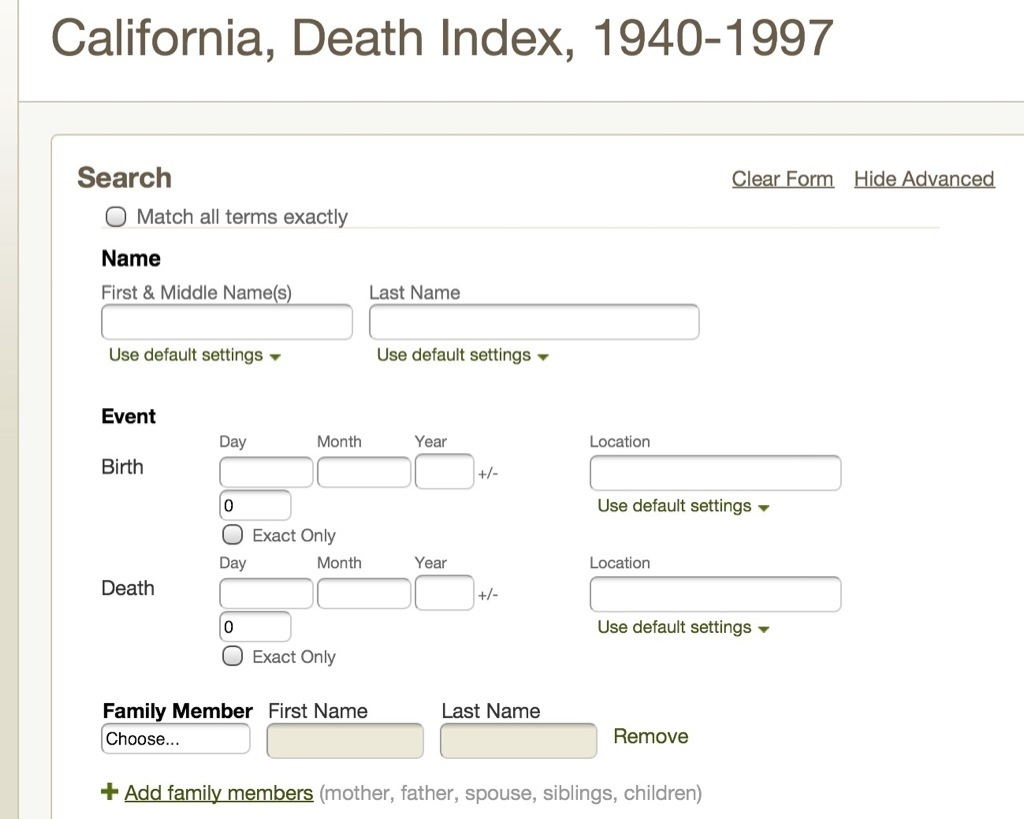Enable Match all terms exactly checkbox
Screen dimensions: 1024x819
coord(116,217)
